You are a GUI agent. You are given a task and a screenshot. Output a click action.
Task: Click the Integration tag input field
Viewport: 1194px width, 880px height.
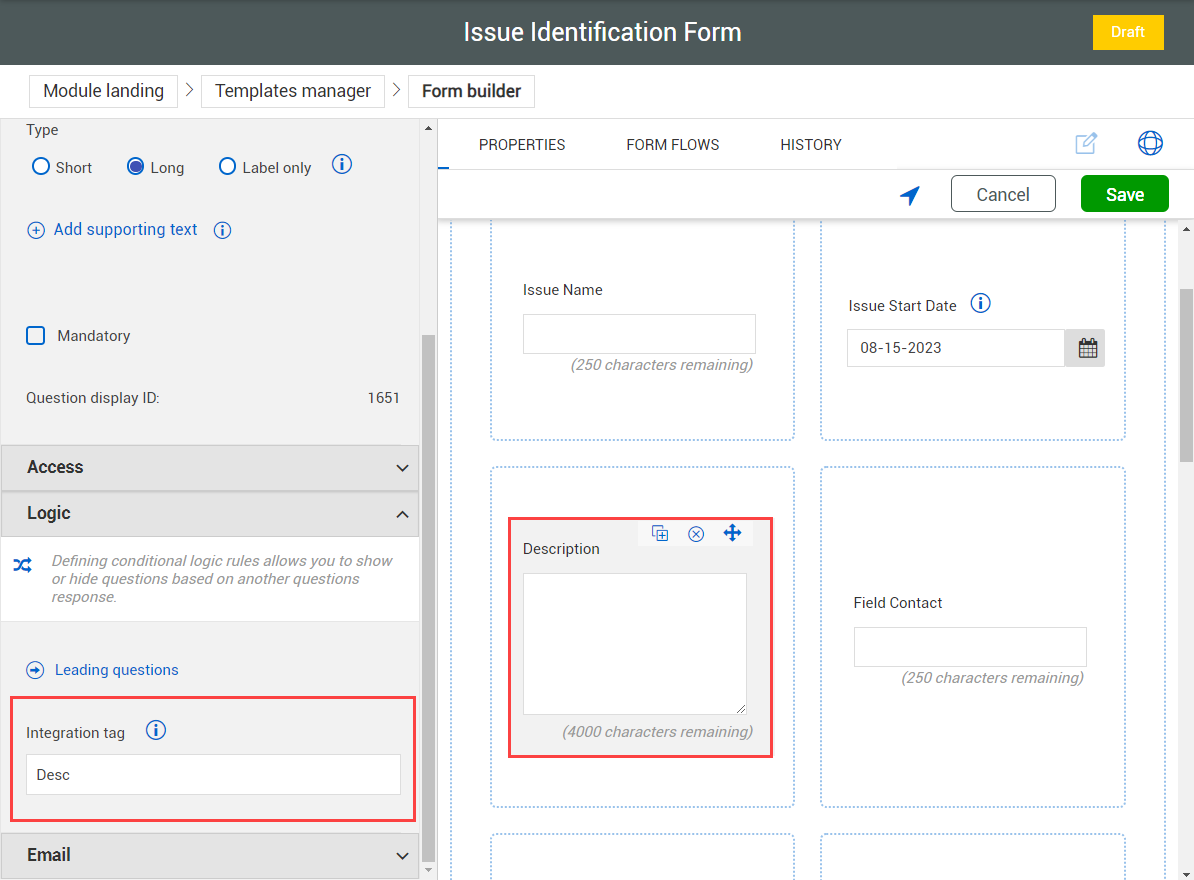point(212,774)
